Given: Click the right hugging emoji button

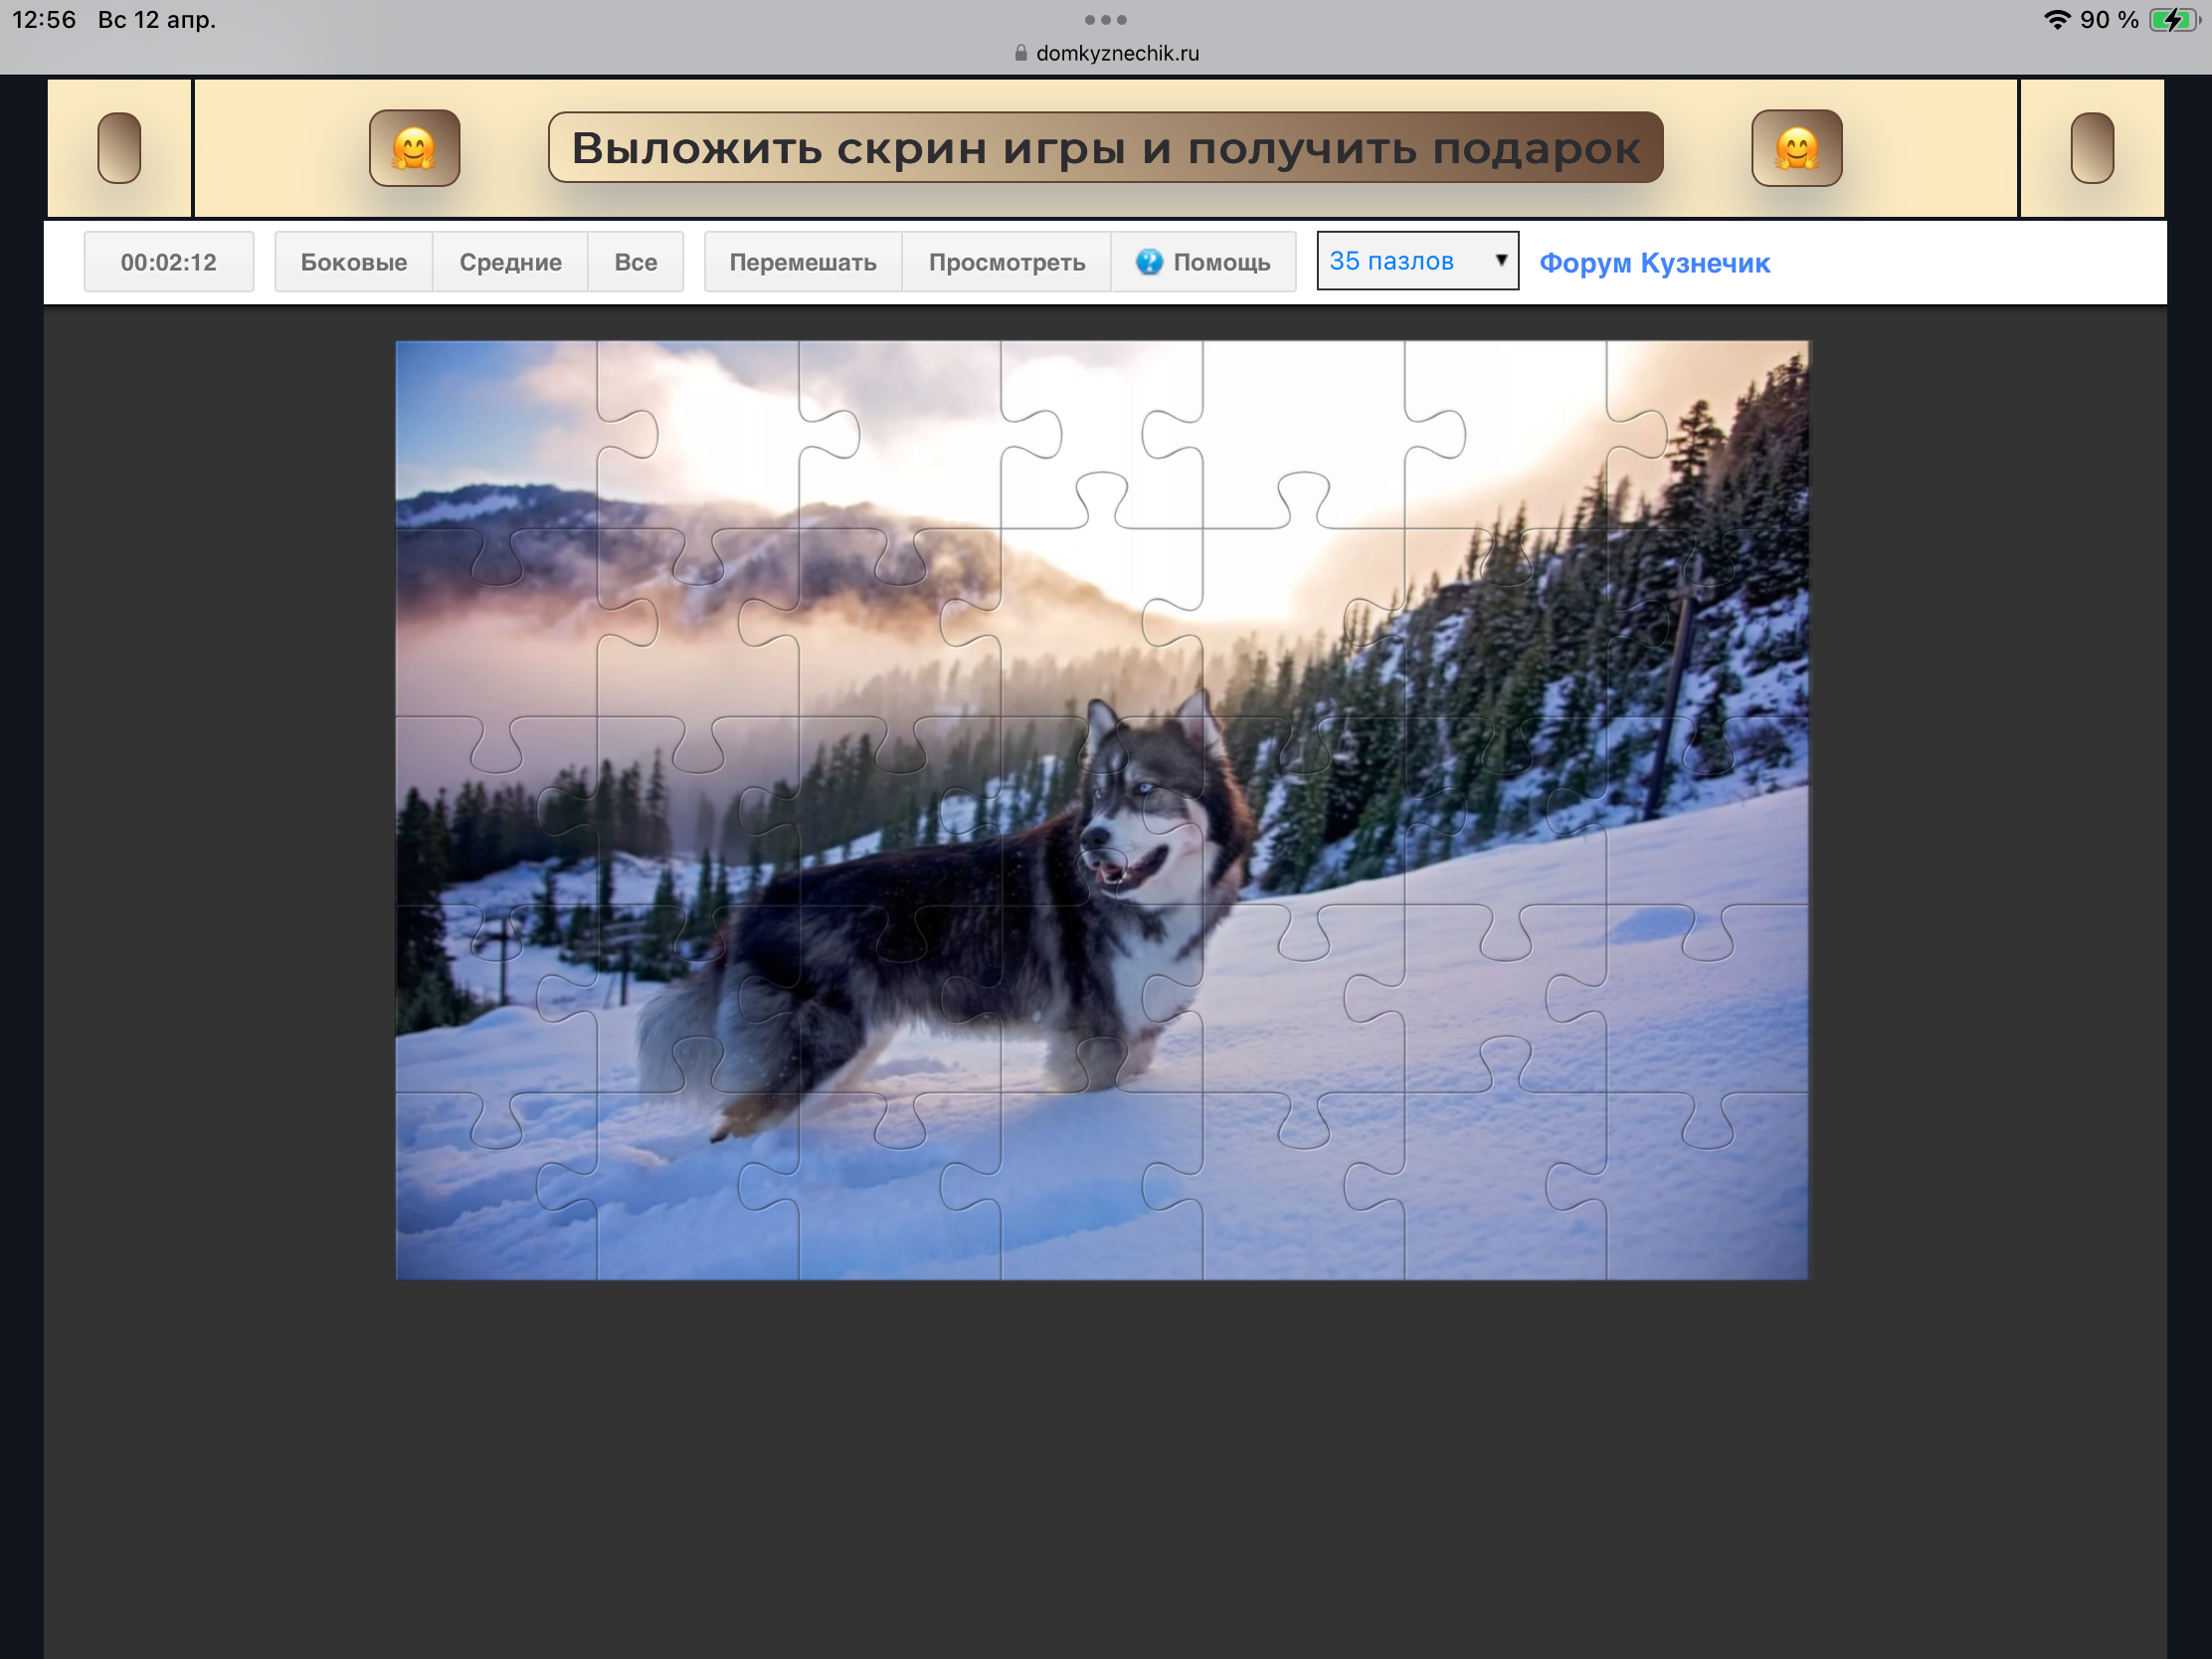Looking at the screenshot, I should click(x=1796, y=148).
